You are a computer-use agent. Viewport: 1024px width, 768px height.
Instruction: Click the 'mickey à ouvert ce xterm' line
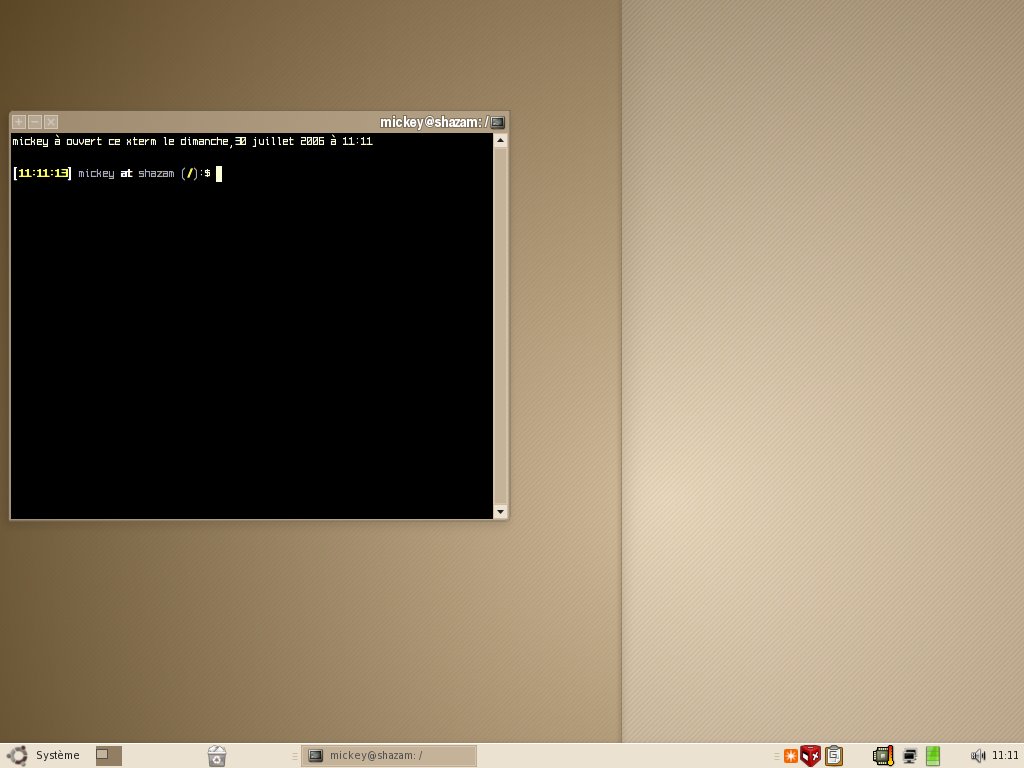tap(193, 141)
